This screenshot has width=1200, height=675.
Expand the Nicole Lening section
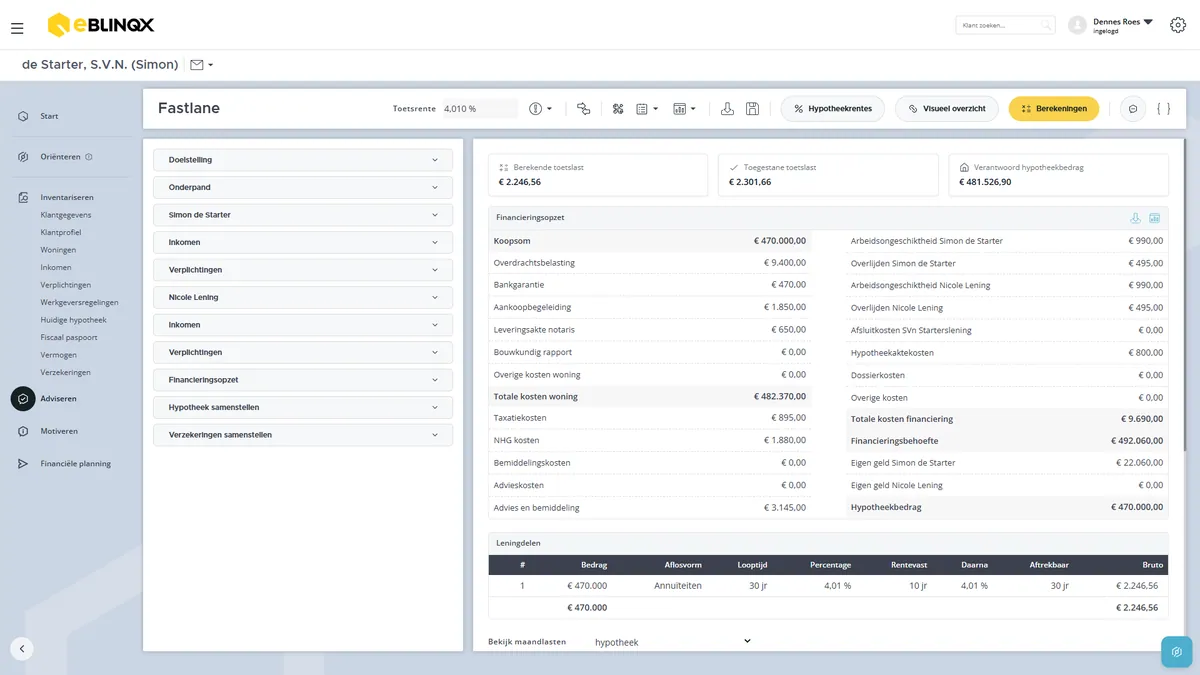(303, 297)
